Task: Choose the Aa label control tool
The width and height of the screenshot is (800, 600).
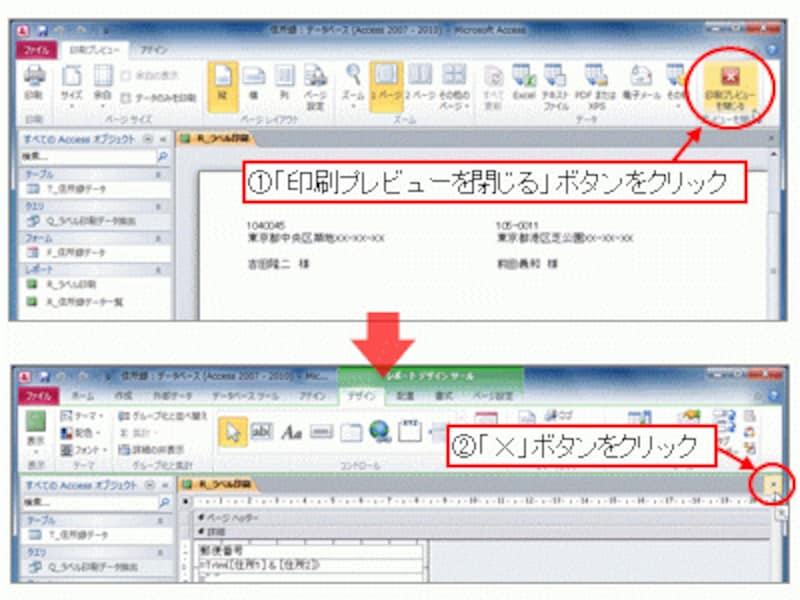Action: tap(291, 433)
